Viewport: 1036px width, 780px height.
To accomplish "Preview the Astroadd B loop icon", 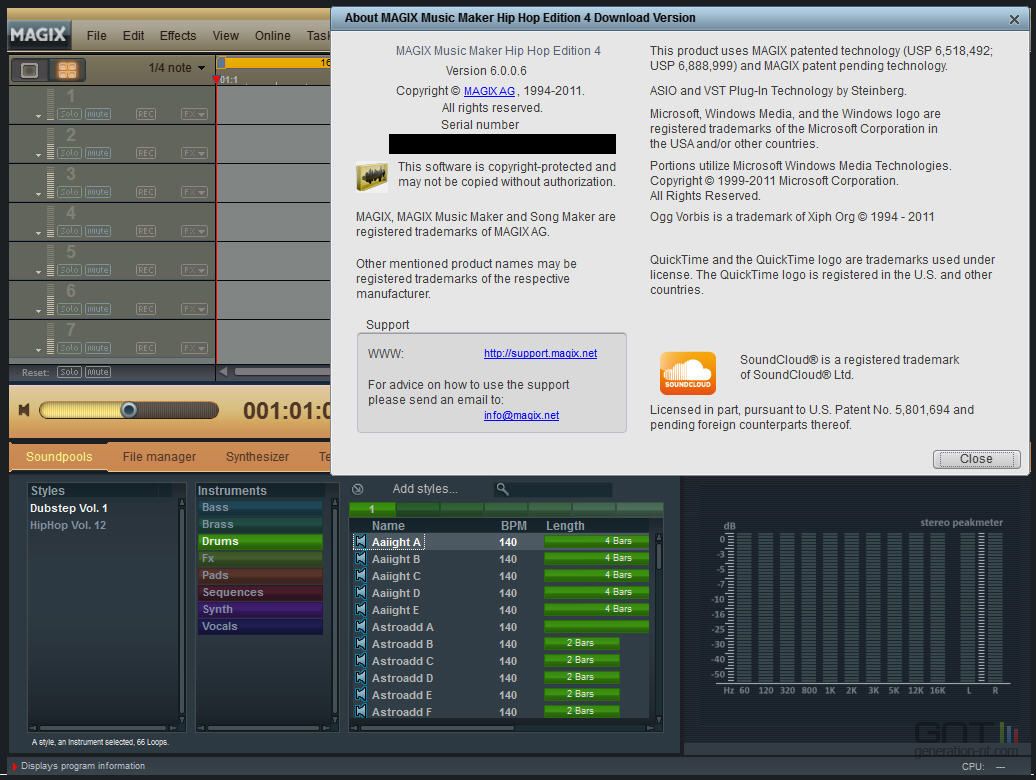I will (x=360, y=644).
